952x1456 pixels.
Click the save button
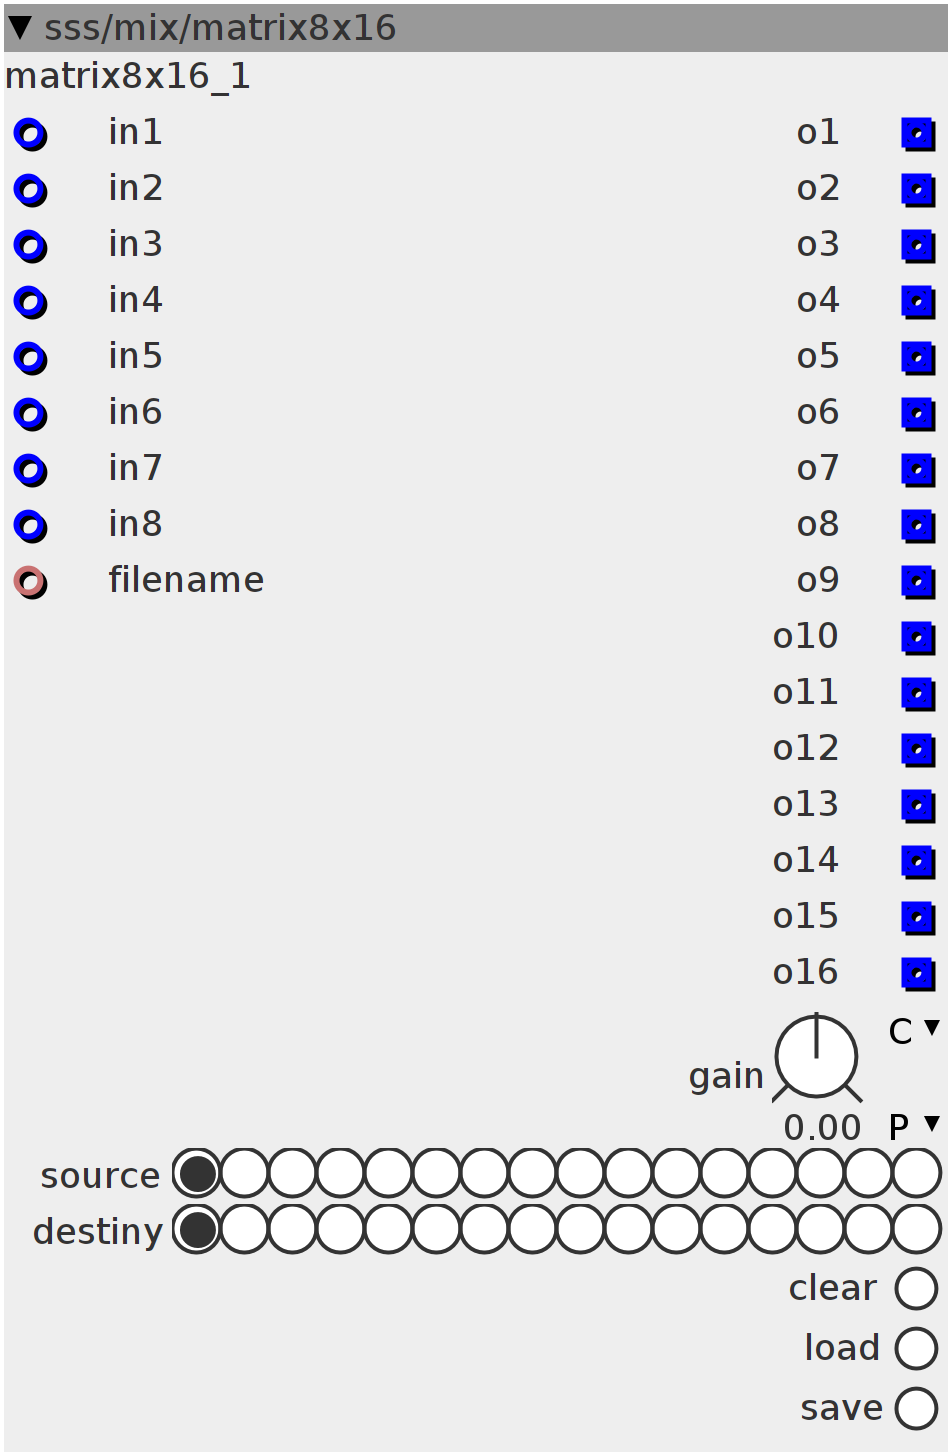(917, 1409)
